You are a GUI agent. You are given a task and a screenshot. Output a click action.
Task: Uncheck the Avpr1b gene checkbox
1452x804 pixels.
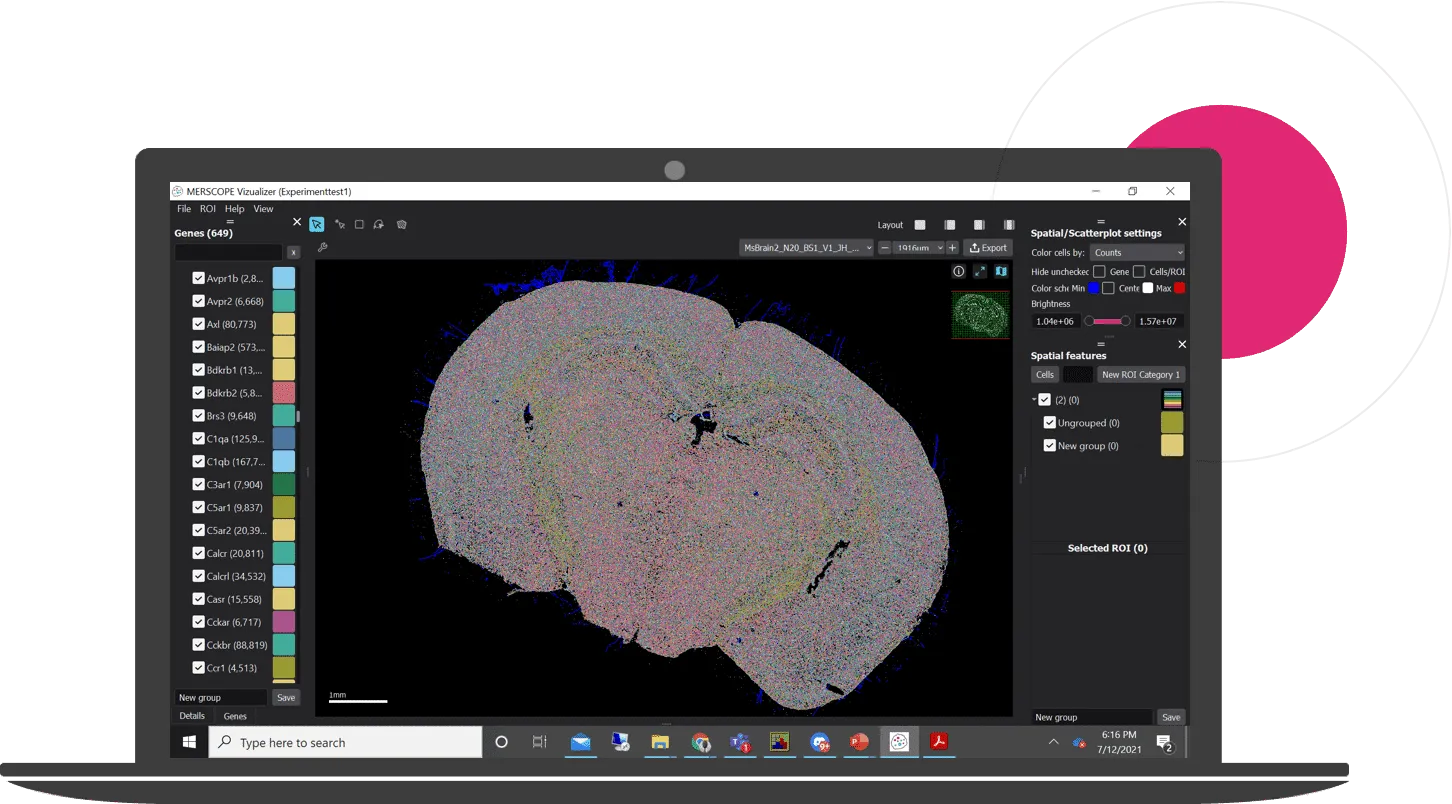coord(198,278)
